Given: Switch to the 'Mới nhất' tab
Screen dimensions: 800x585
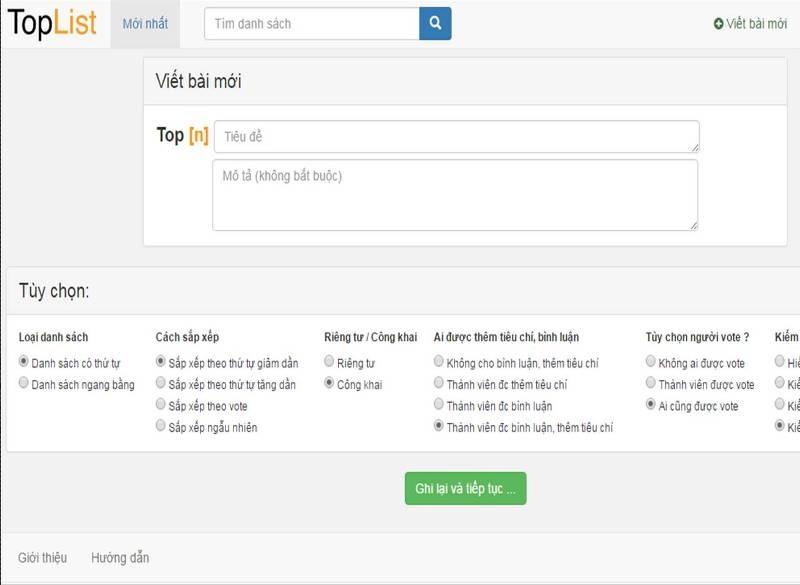Looking at the screenshot, I should click(x=145, y=23).
